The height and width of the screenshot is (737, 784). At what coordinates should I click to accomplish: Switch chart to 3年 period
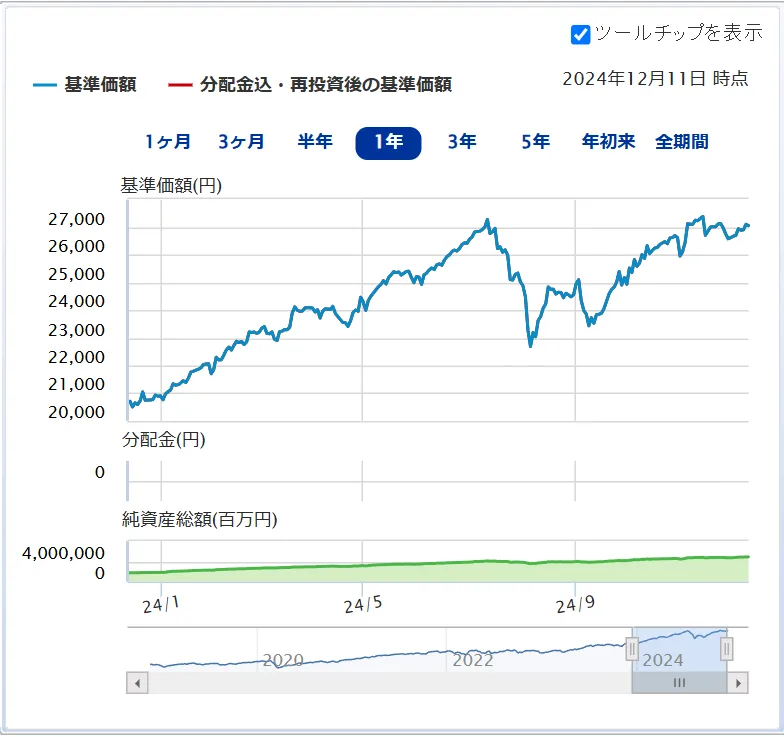coord(462,142)
